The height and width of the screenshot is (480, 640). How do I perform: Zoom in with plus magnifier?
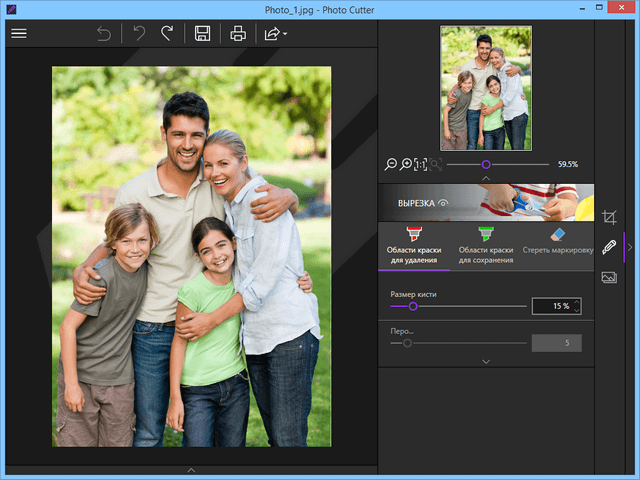tap(406, 164)
